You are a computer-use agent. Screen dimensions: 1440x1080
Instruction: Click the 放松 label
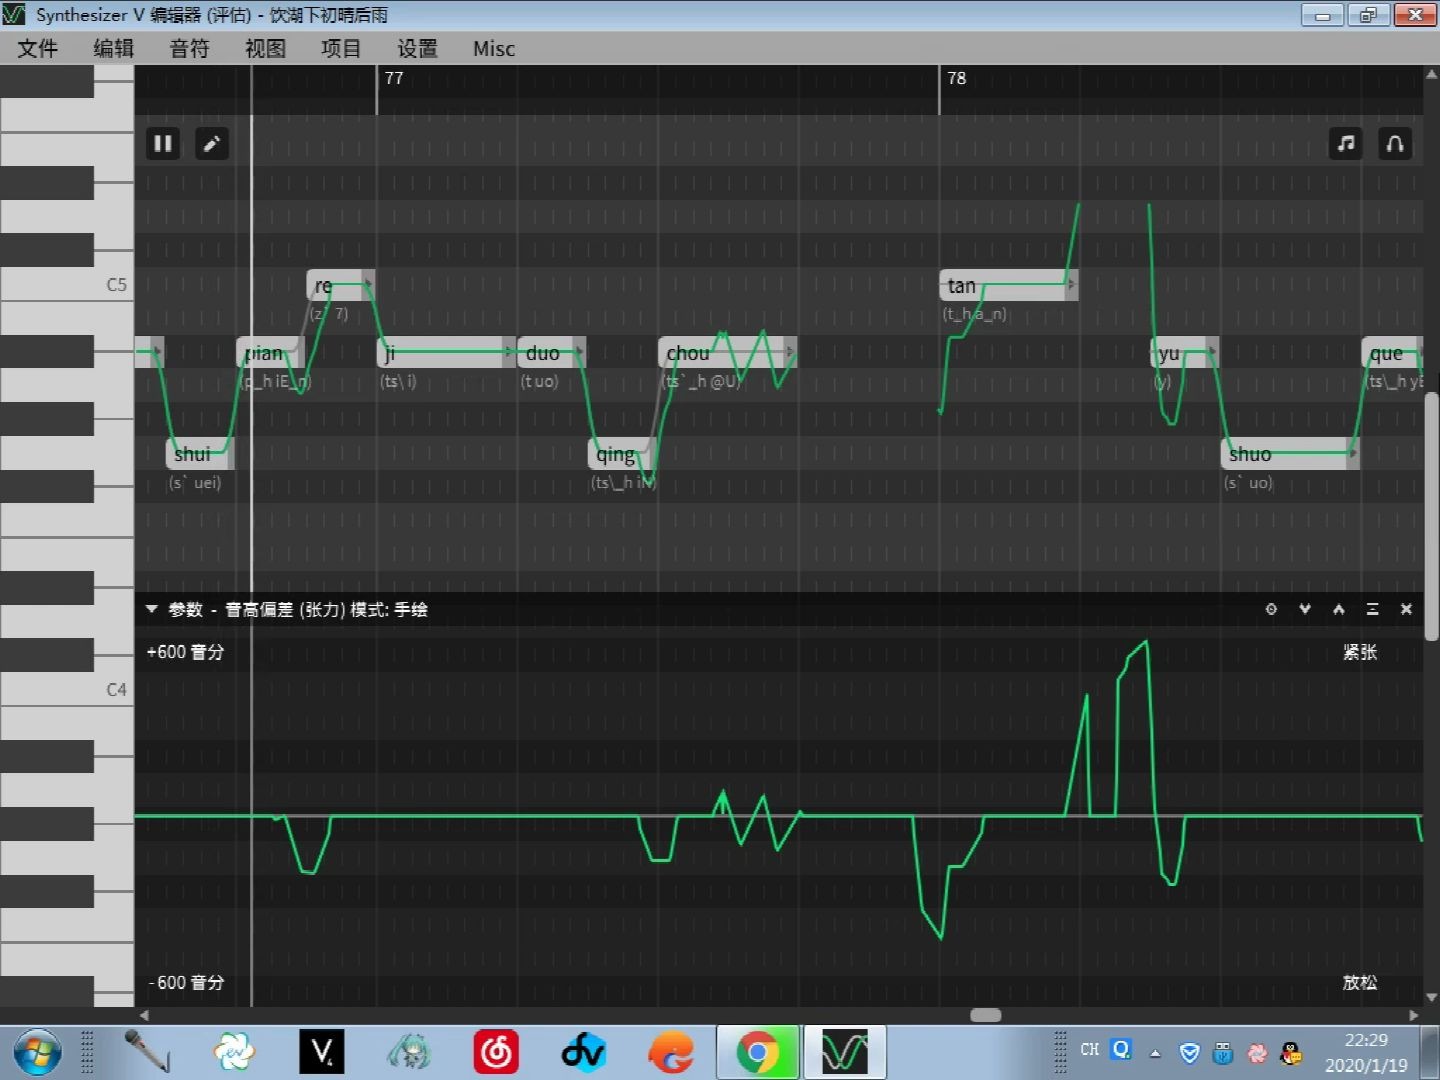point(1360,982)
